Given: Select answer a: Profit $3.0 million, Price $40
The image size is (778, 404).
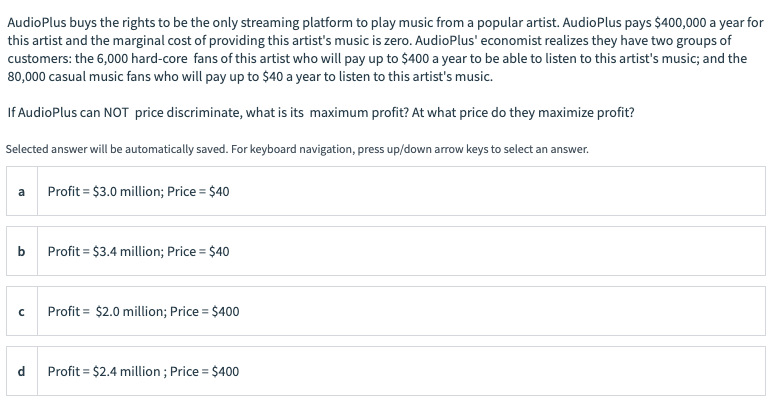Looking at the screenshot, I should point(388,191).
